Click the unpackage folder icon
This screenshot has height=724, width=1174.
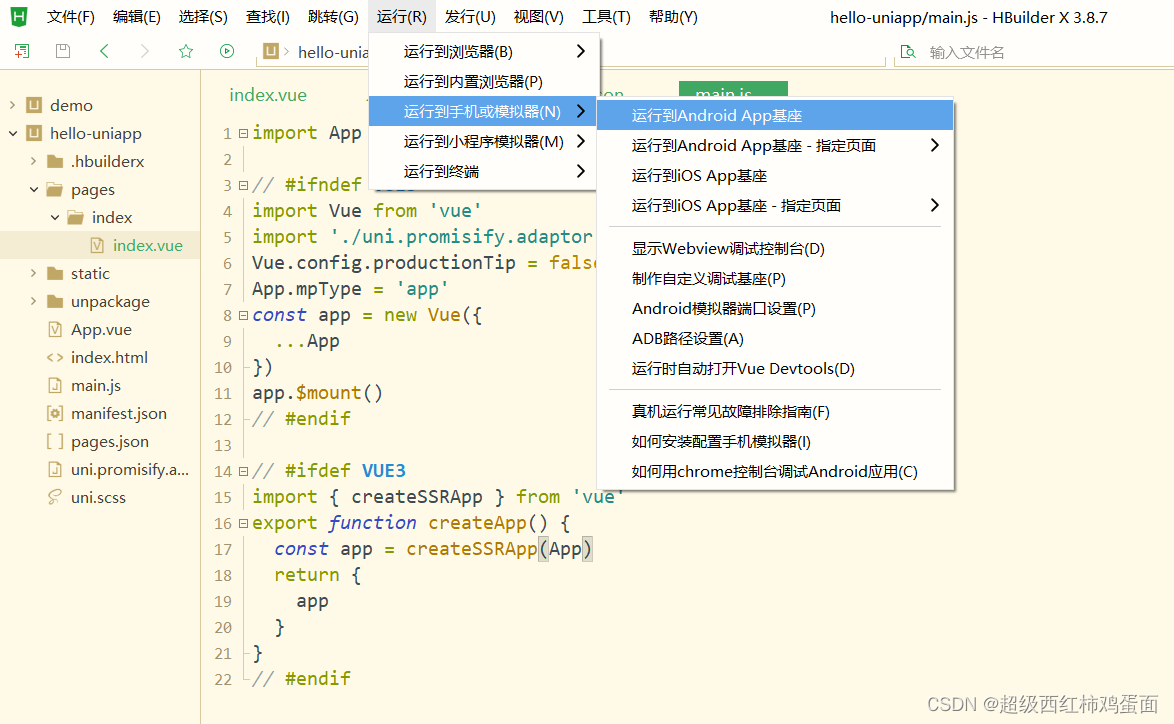coord(55,302)
